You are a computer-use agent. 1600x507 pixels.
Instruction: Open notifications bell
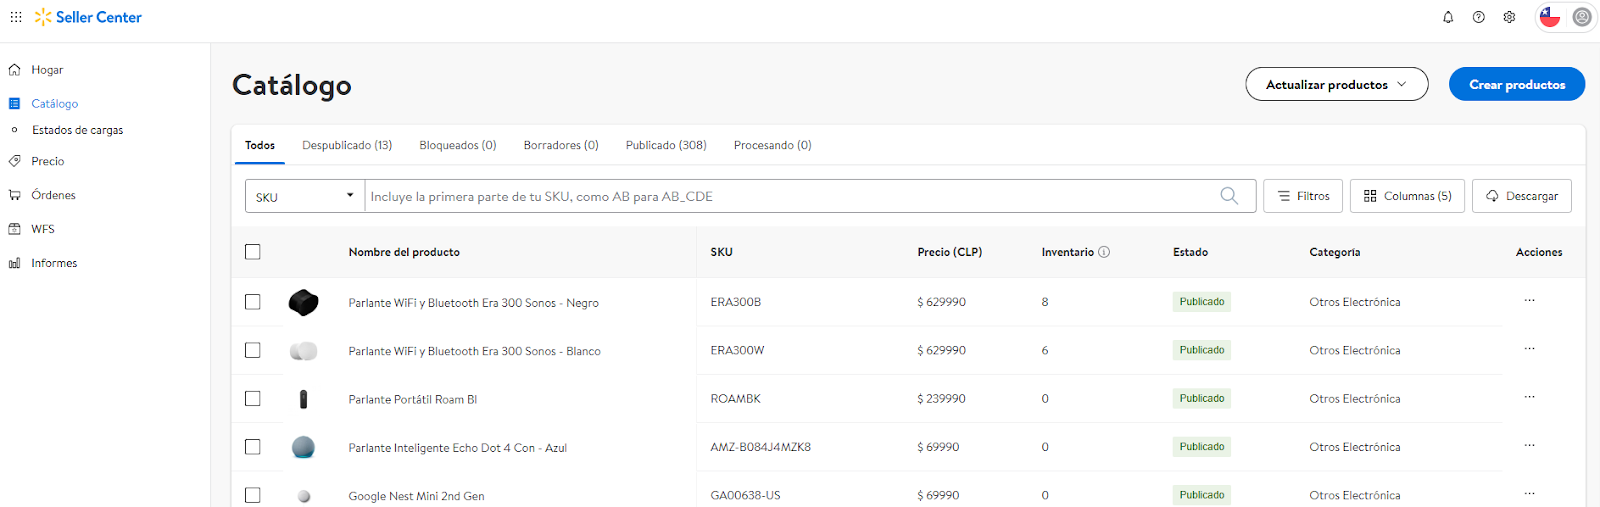pos(1448,17)
